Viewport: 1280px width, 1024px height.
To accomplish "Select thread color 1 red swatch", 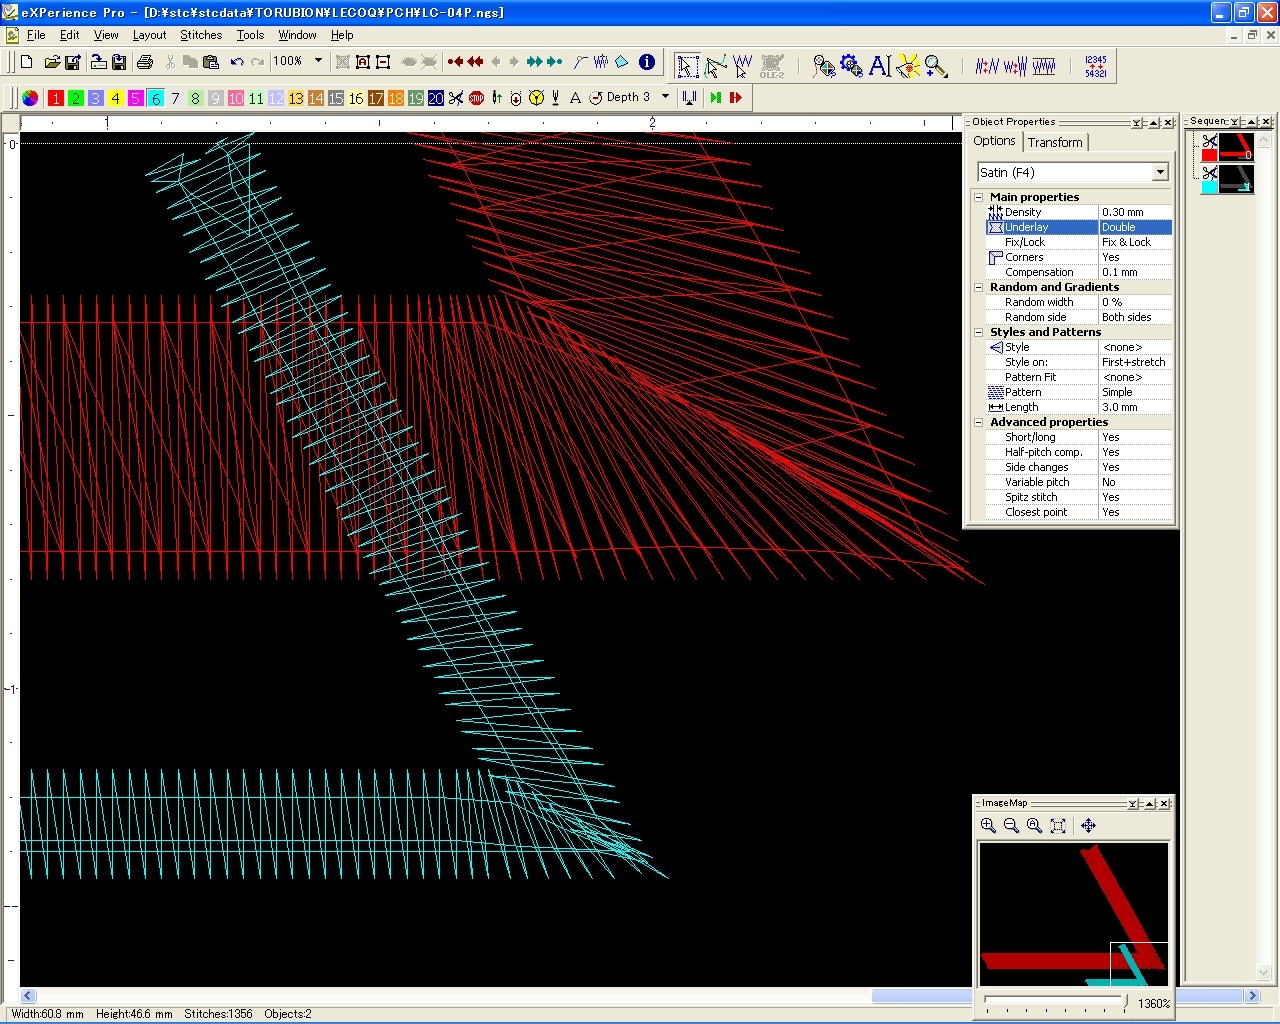I will (56, 98).
